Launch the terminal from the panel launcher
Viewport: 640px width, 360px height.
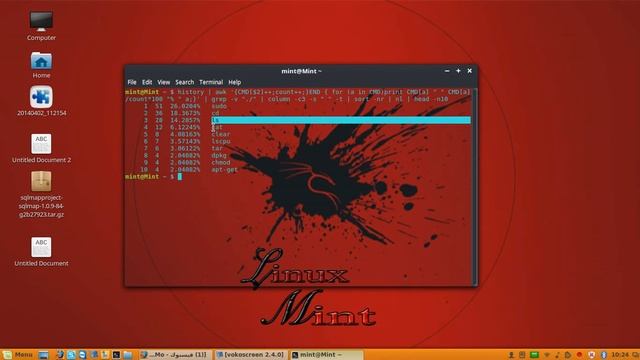[x=116, y=355]
